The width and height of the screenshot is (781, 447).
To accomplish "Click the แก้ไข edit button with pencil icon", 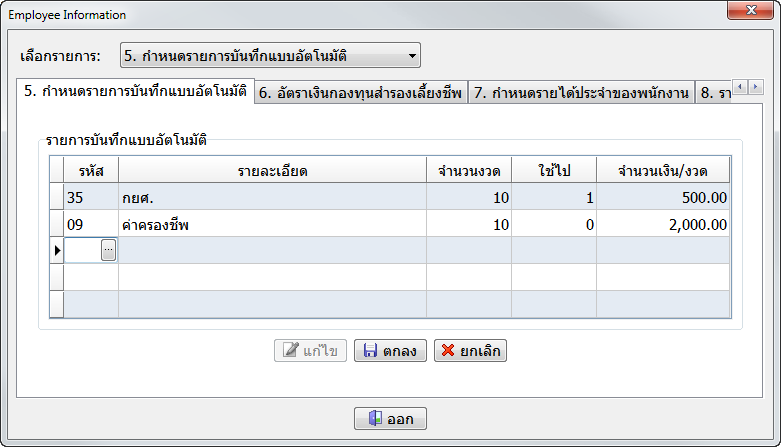I will tap(311, 351).
